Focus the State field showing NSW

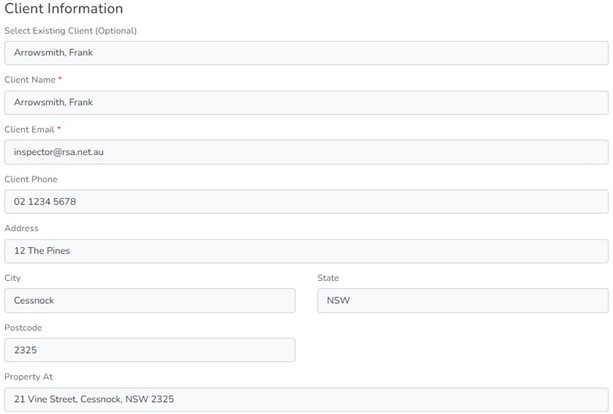[x=462, y=301]
